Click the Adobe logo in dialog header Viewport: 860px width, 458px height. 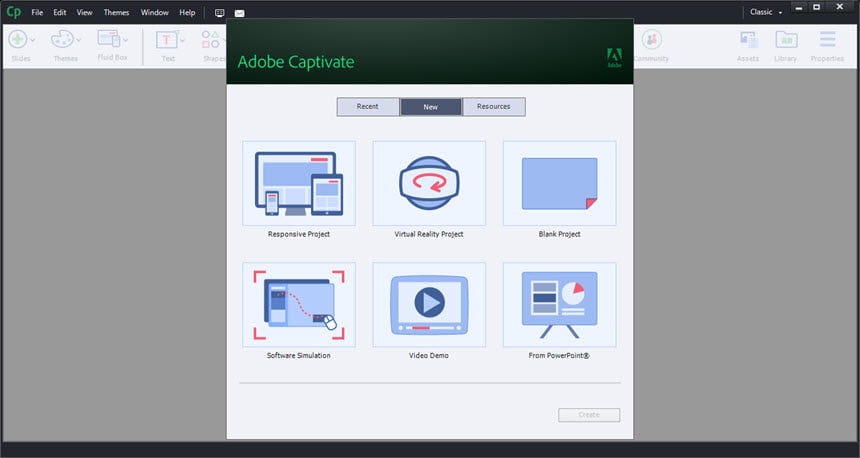point(614,57)
